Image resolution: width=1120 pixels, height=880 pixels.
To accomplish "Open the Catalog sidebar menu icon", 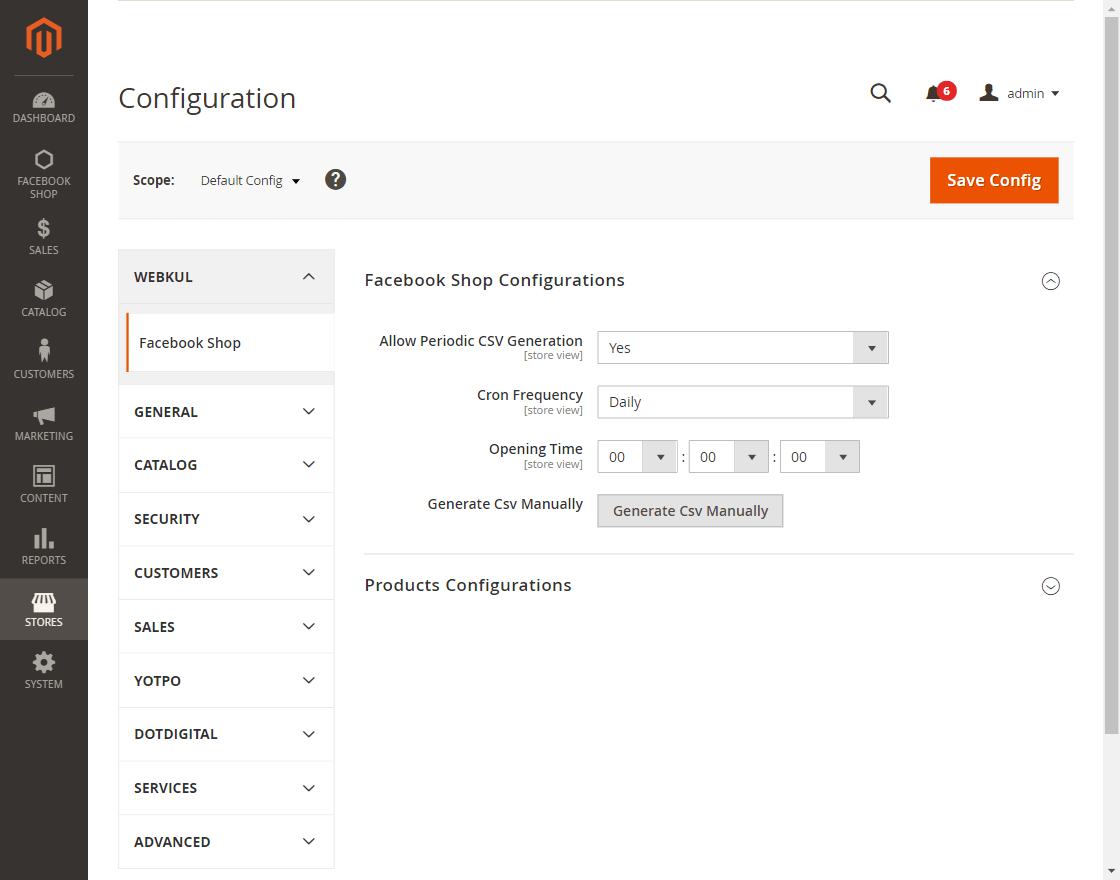I will (x=44, y=290).
